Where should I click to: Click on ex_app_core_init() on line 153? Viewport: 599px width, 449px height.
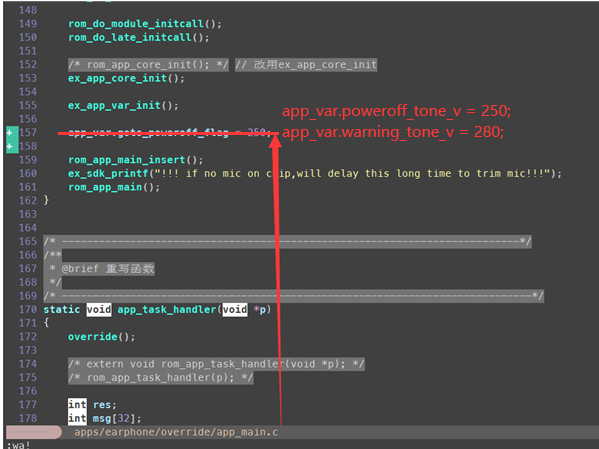click(126, 78)
